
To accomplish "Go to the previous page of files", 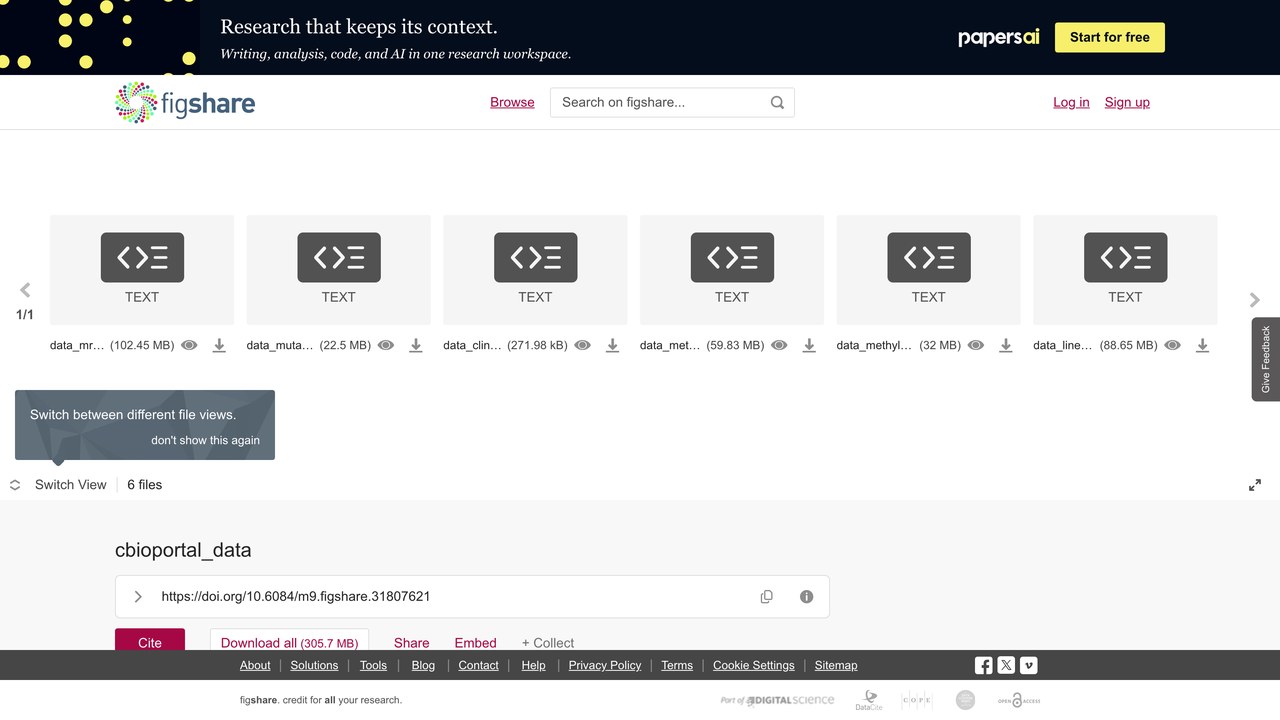I will [x=25, y=290].
